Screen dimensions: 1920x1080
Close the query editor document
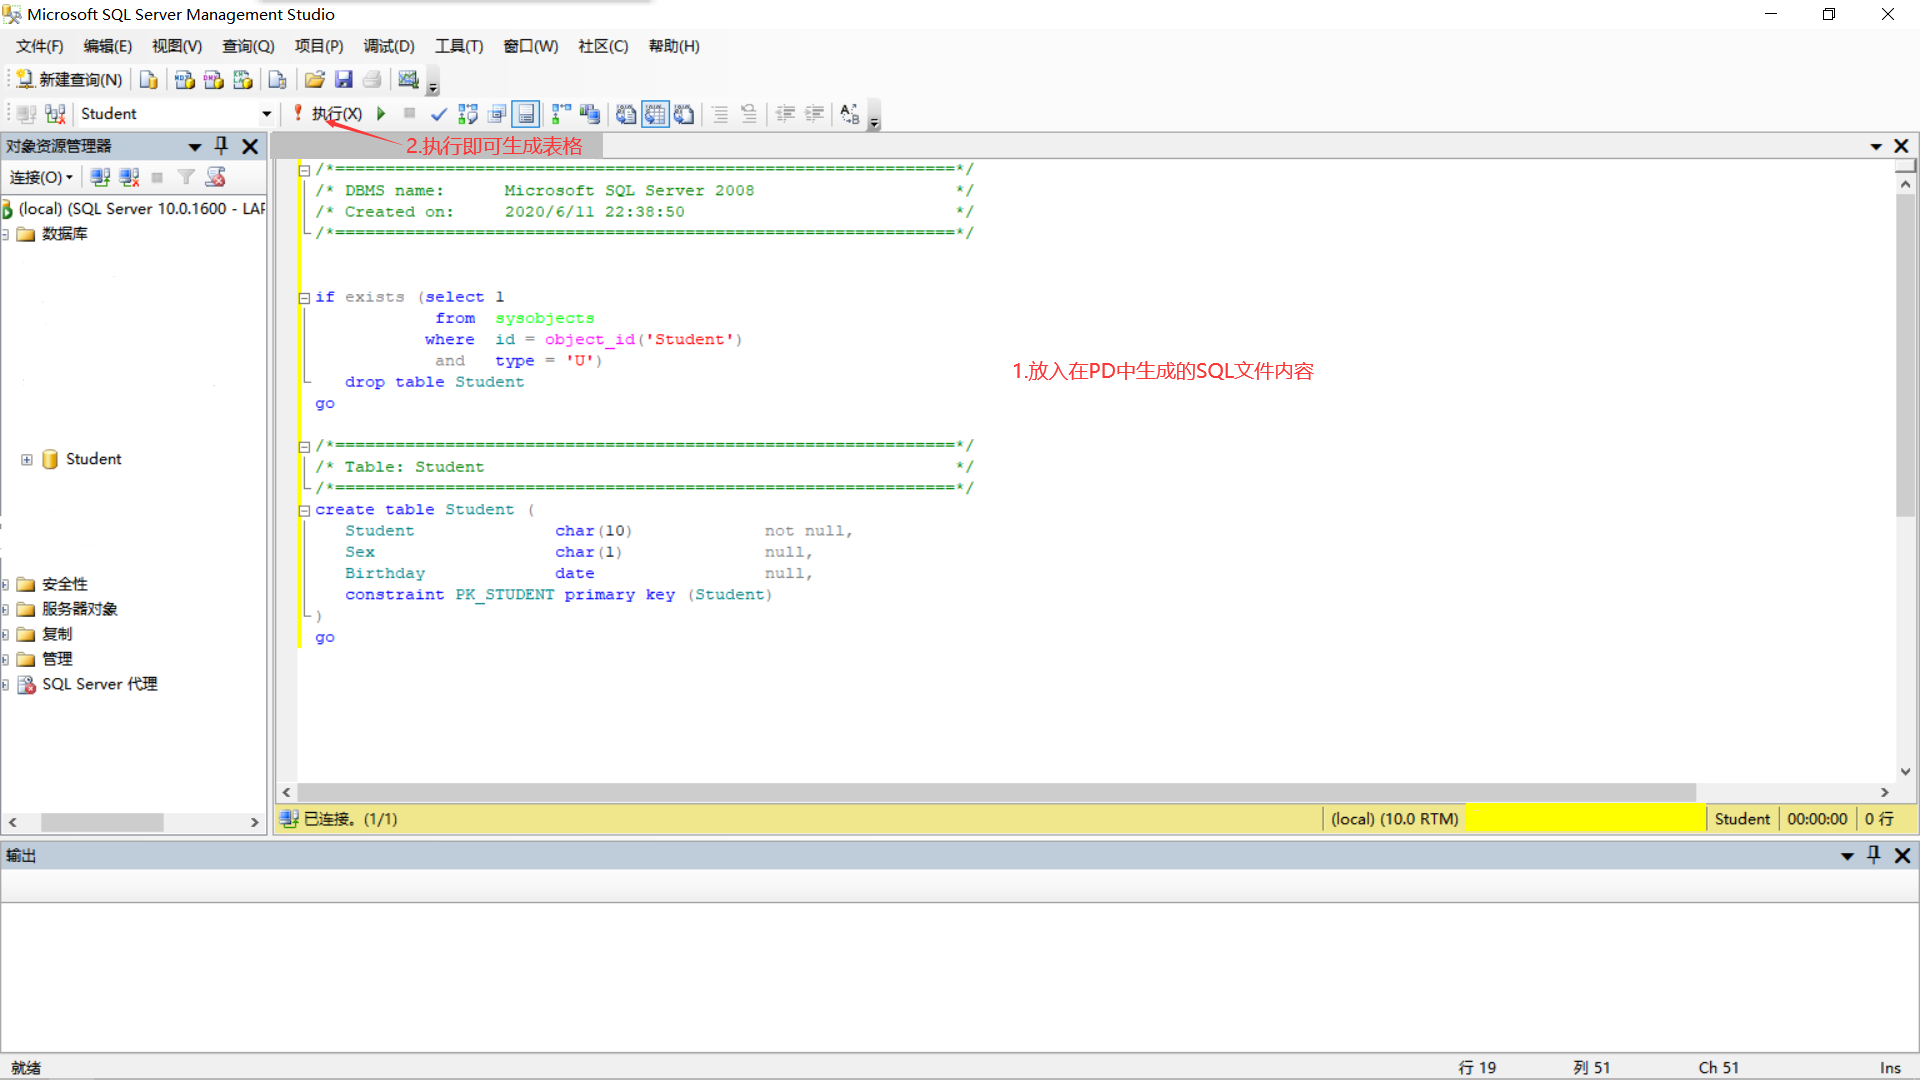tap(1902, 146)
